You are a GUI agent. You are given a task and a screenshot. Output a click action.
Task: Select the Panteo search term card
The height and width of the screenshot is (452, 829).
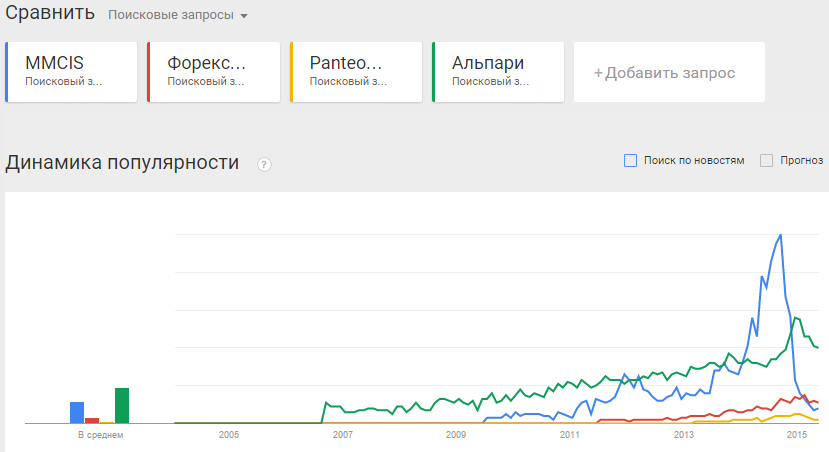(x=356, y=71)
